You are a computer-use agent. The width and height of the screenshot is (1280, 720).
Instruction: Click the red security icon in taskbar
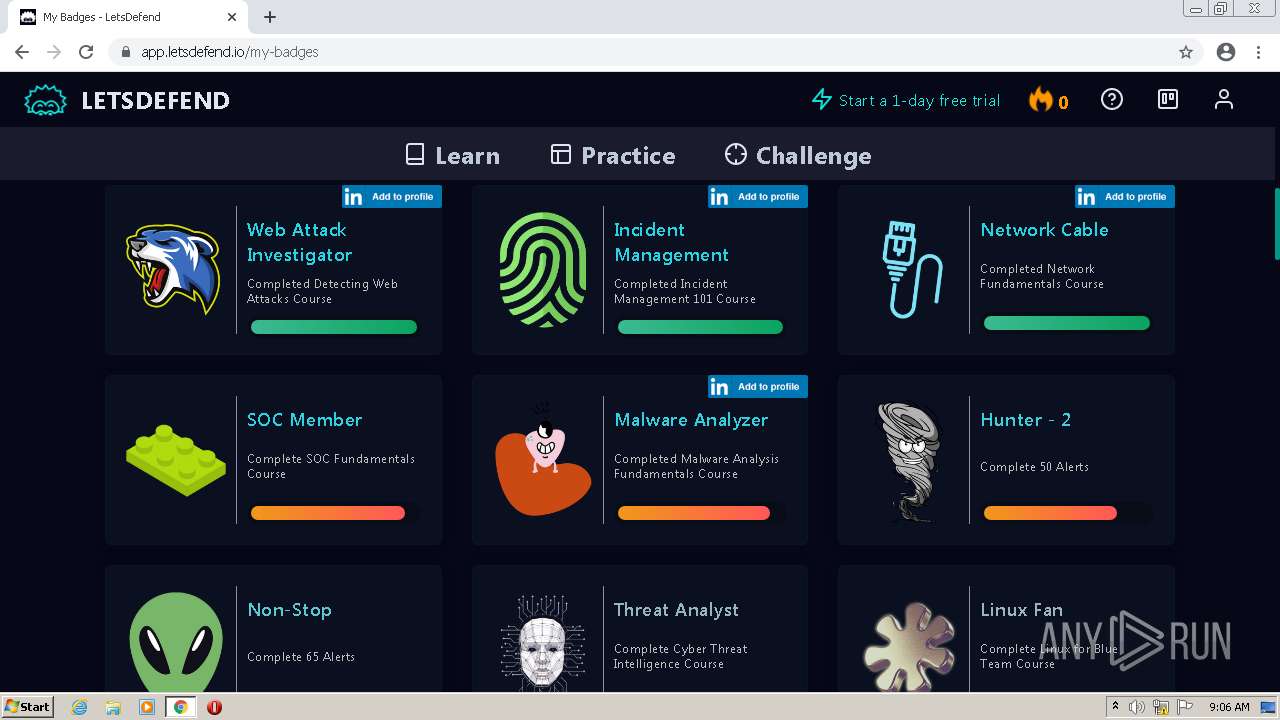tap(214, 707)
